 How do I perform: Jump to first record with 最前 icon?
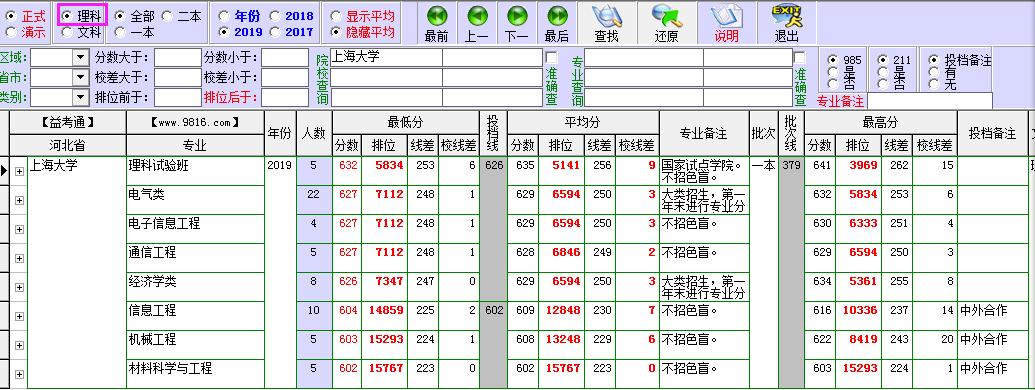click(x=436, y=16)
